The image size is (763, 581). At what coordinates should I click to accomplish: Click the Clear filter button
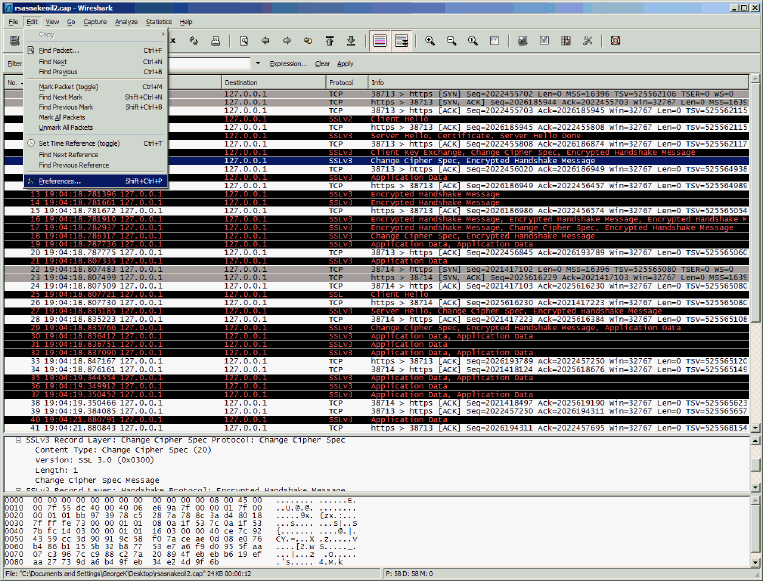tap(322, 63)
